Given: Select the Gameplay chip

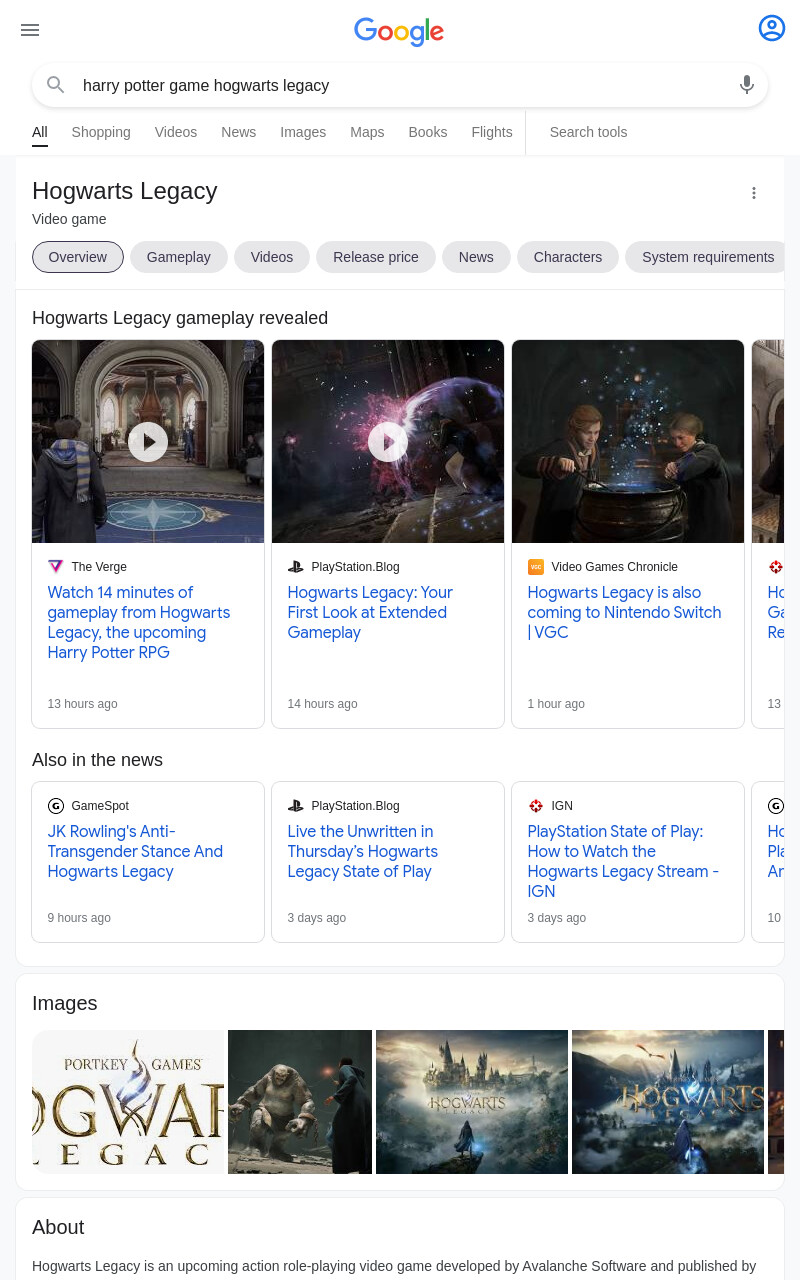Looking at the screenshot, I should click(179, 257).
